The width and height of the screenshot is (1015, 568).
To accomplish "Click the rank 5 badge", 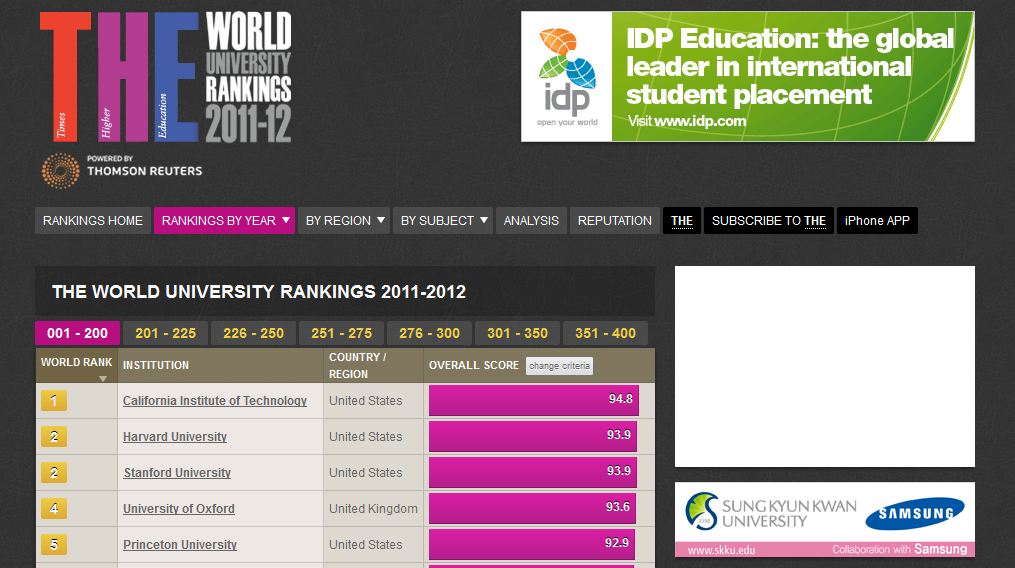I will (54, 545).
